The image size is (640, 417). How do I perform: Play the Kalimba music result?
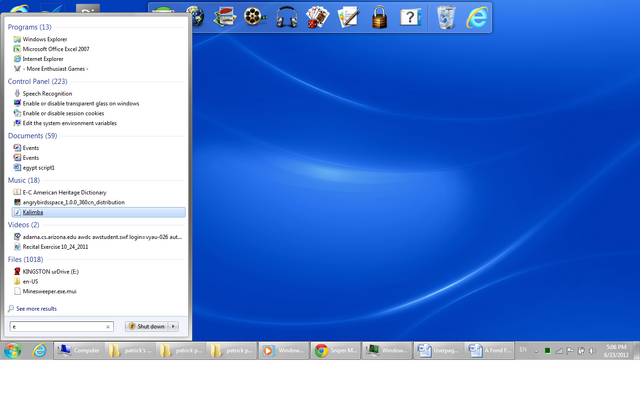click(98, 212)
